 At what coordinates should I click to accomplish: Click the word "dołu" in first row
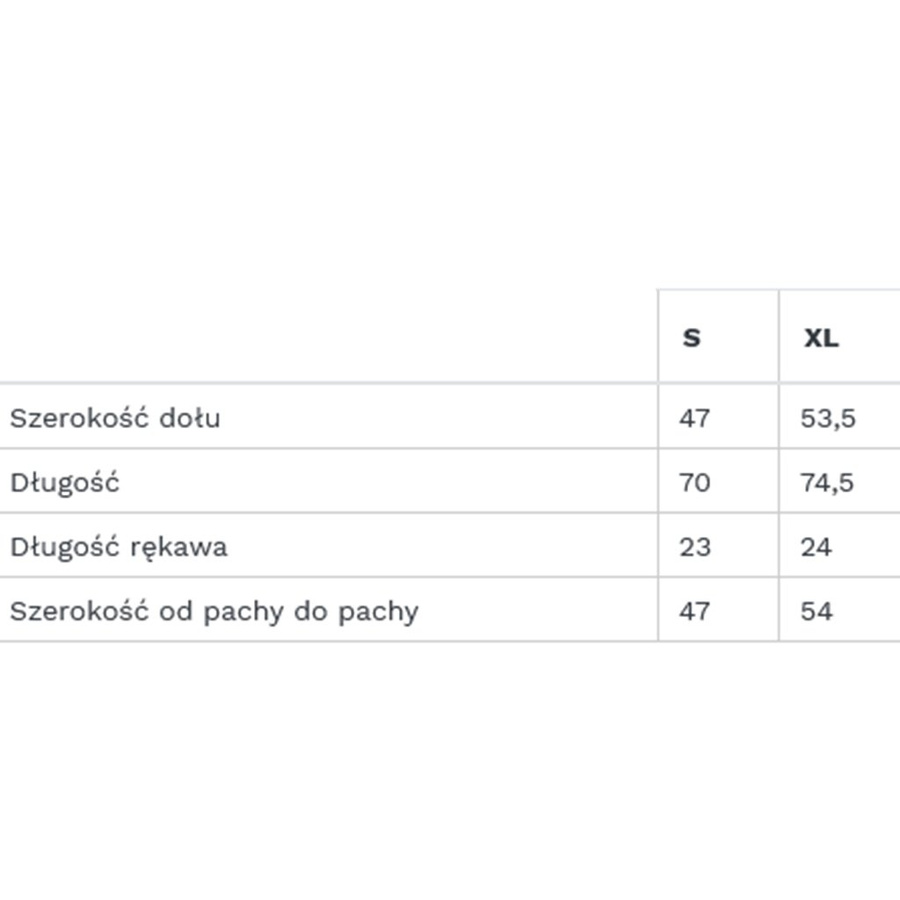(190, 418)
